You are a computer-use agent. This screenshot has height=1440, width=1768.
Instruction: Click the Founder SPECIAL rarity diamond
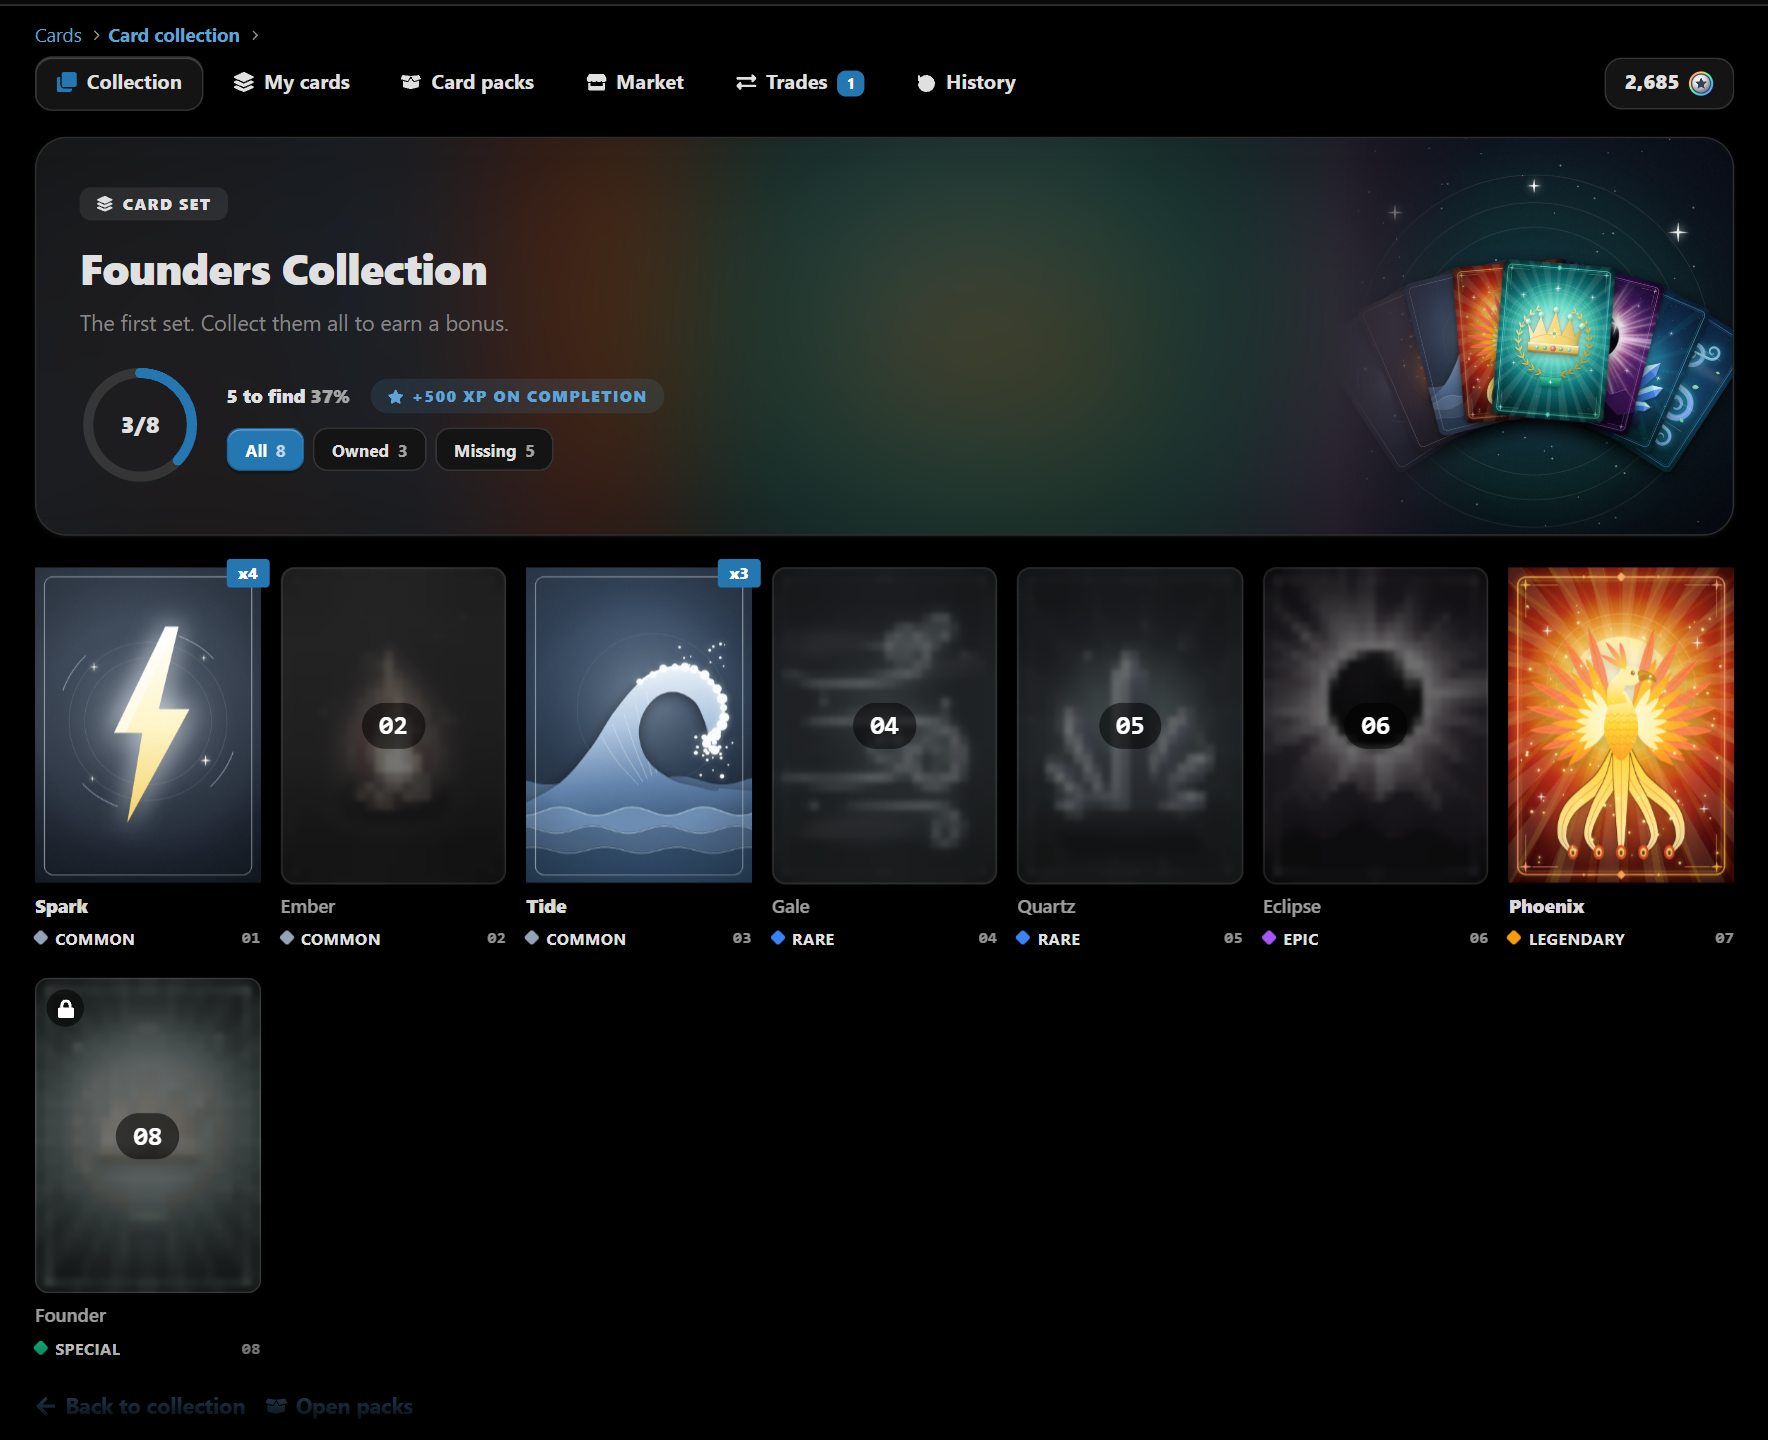pos(41,1348)
